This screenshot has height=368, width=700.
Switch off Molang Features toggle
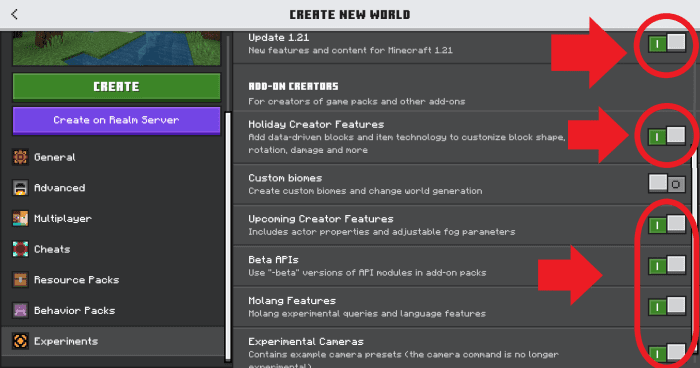pyautogui.click(x=667, y=306)
